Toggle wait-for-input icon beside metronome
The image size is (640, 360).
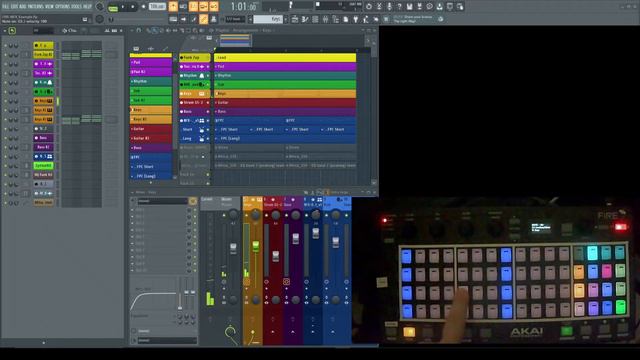point(183,6)
